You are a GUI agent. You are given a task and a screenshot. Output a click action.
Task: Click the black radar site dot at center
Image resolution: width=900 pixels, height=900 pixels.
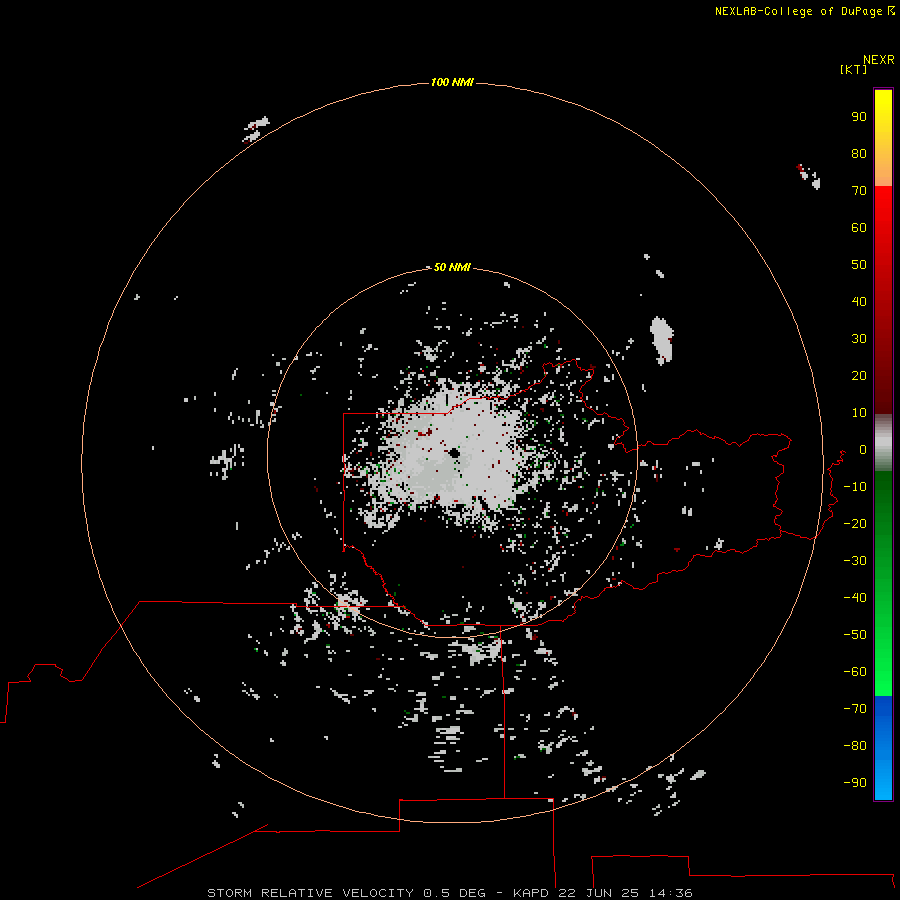pos(455,453)
